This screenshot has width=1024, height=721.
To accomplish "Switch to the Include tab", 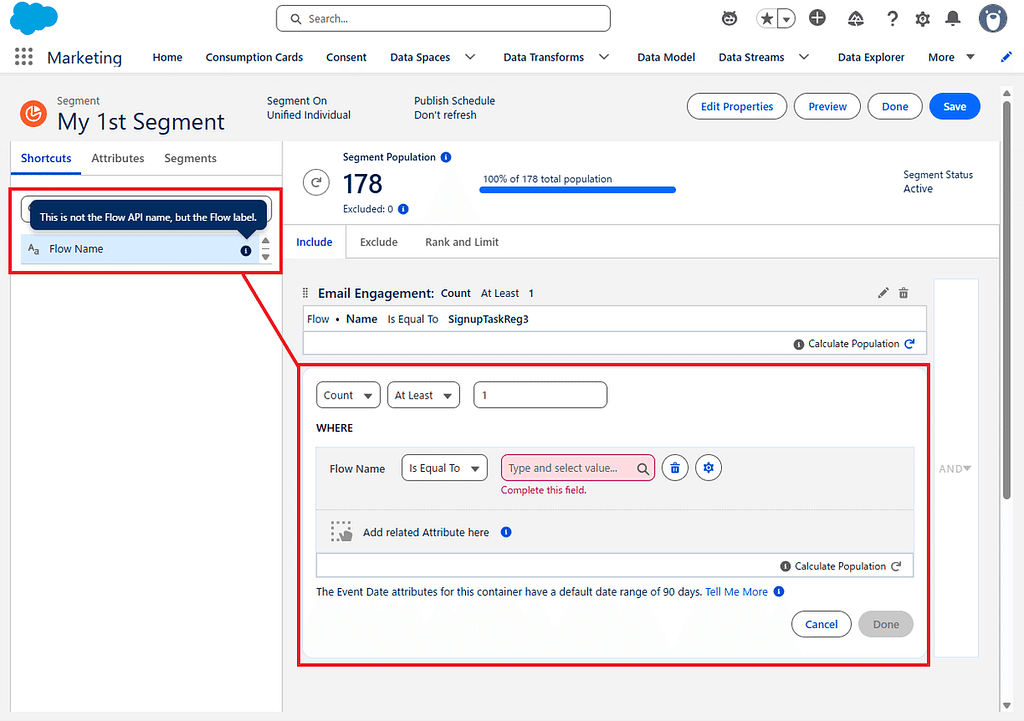I will [x=314, y=242].
